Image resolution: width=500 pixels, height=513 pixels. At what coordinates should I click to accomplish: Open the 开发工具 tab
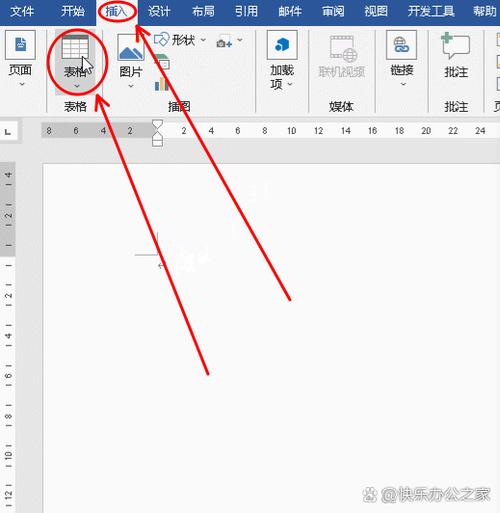pos(431,11)
